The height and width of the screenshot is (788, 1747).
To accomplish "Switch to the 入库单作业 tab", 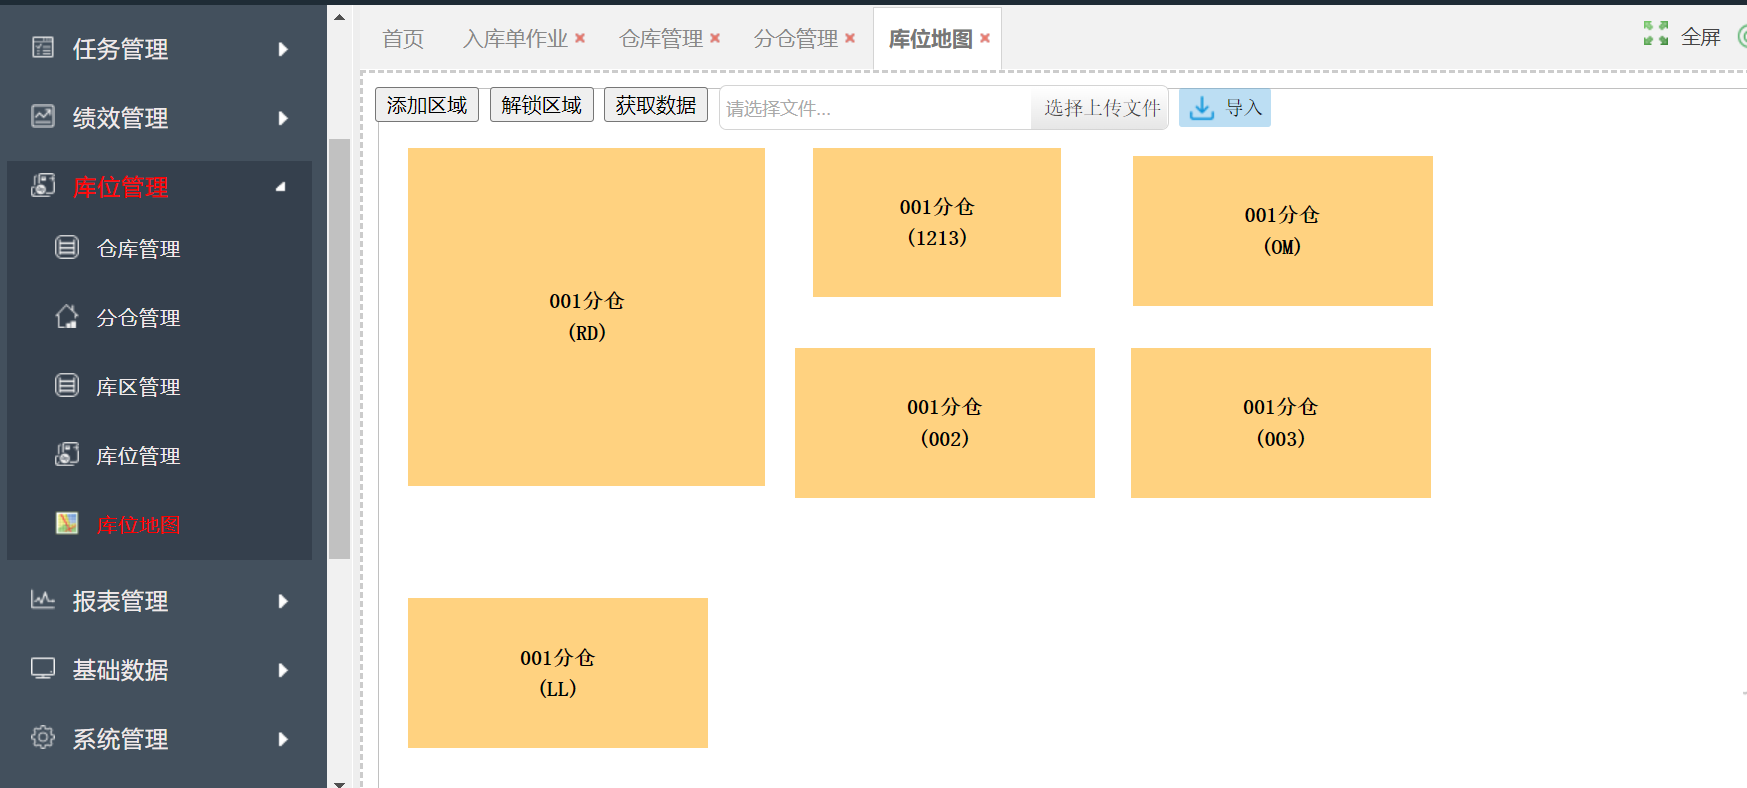I will (x=515, y=39).
